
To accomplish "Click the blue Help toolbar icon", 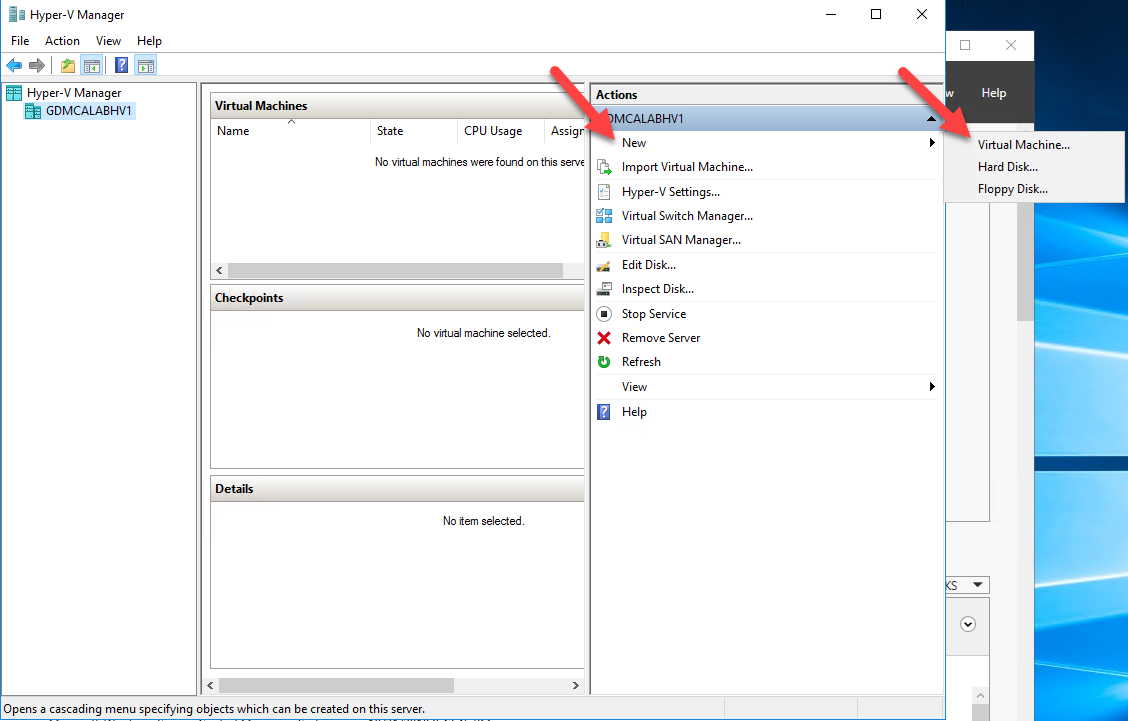I will tap(122, 66).
